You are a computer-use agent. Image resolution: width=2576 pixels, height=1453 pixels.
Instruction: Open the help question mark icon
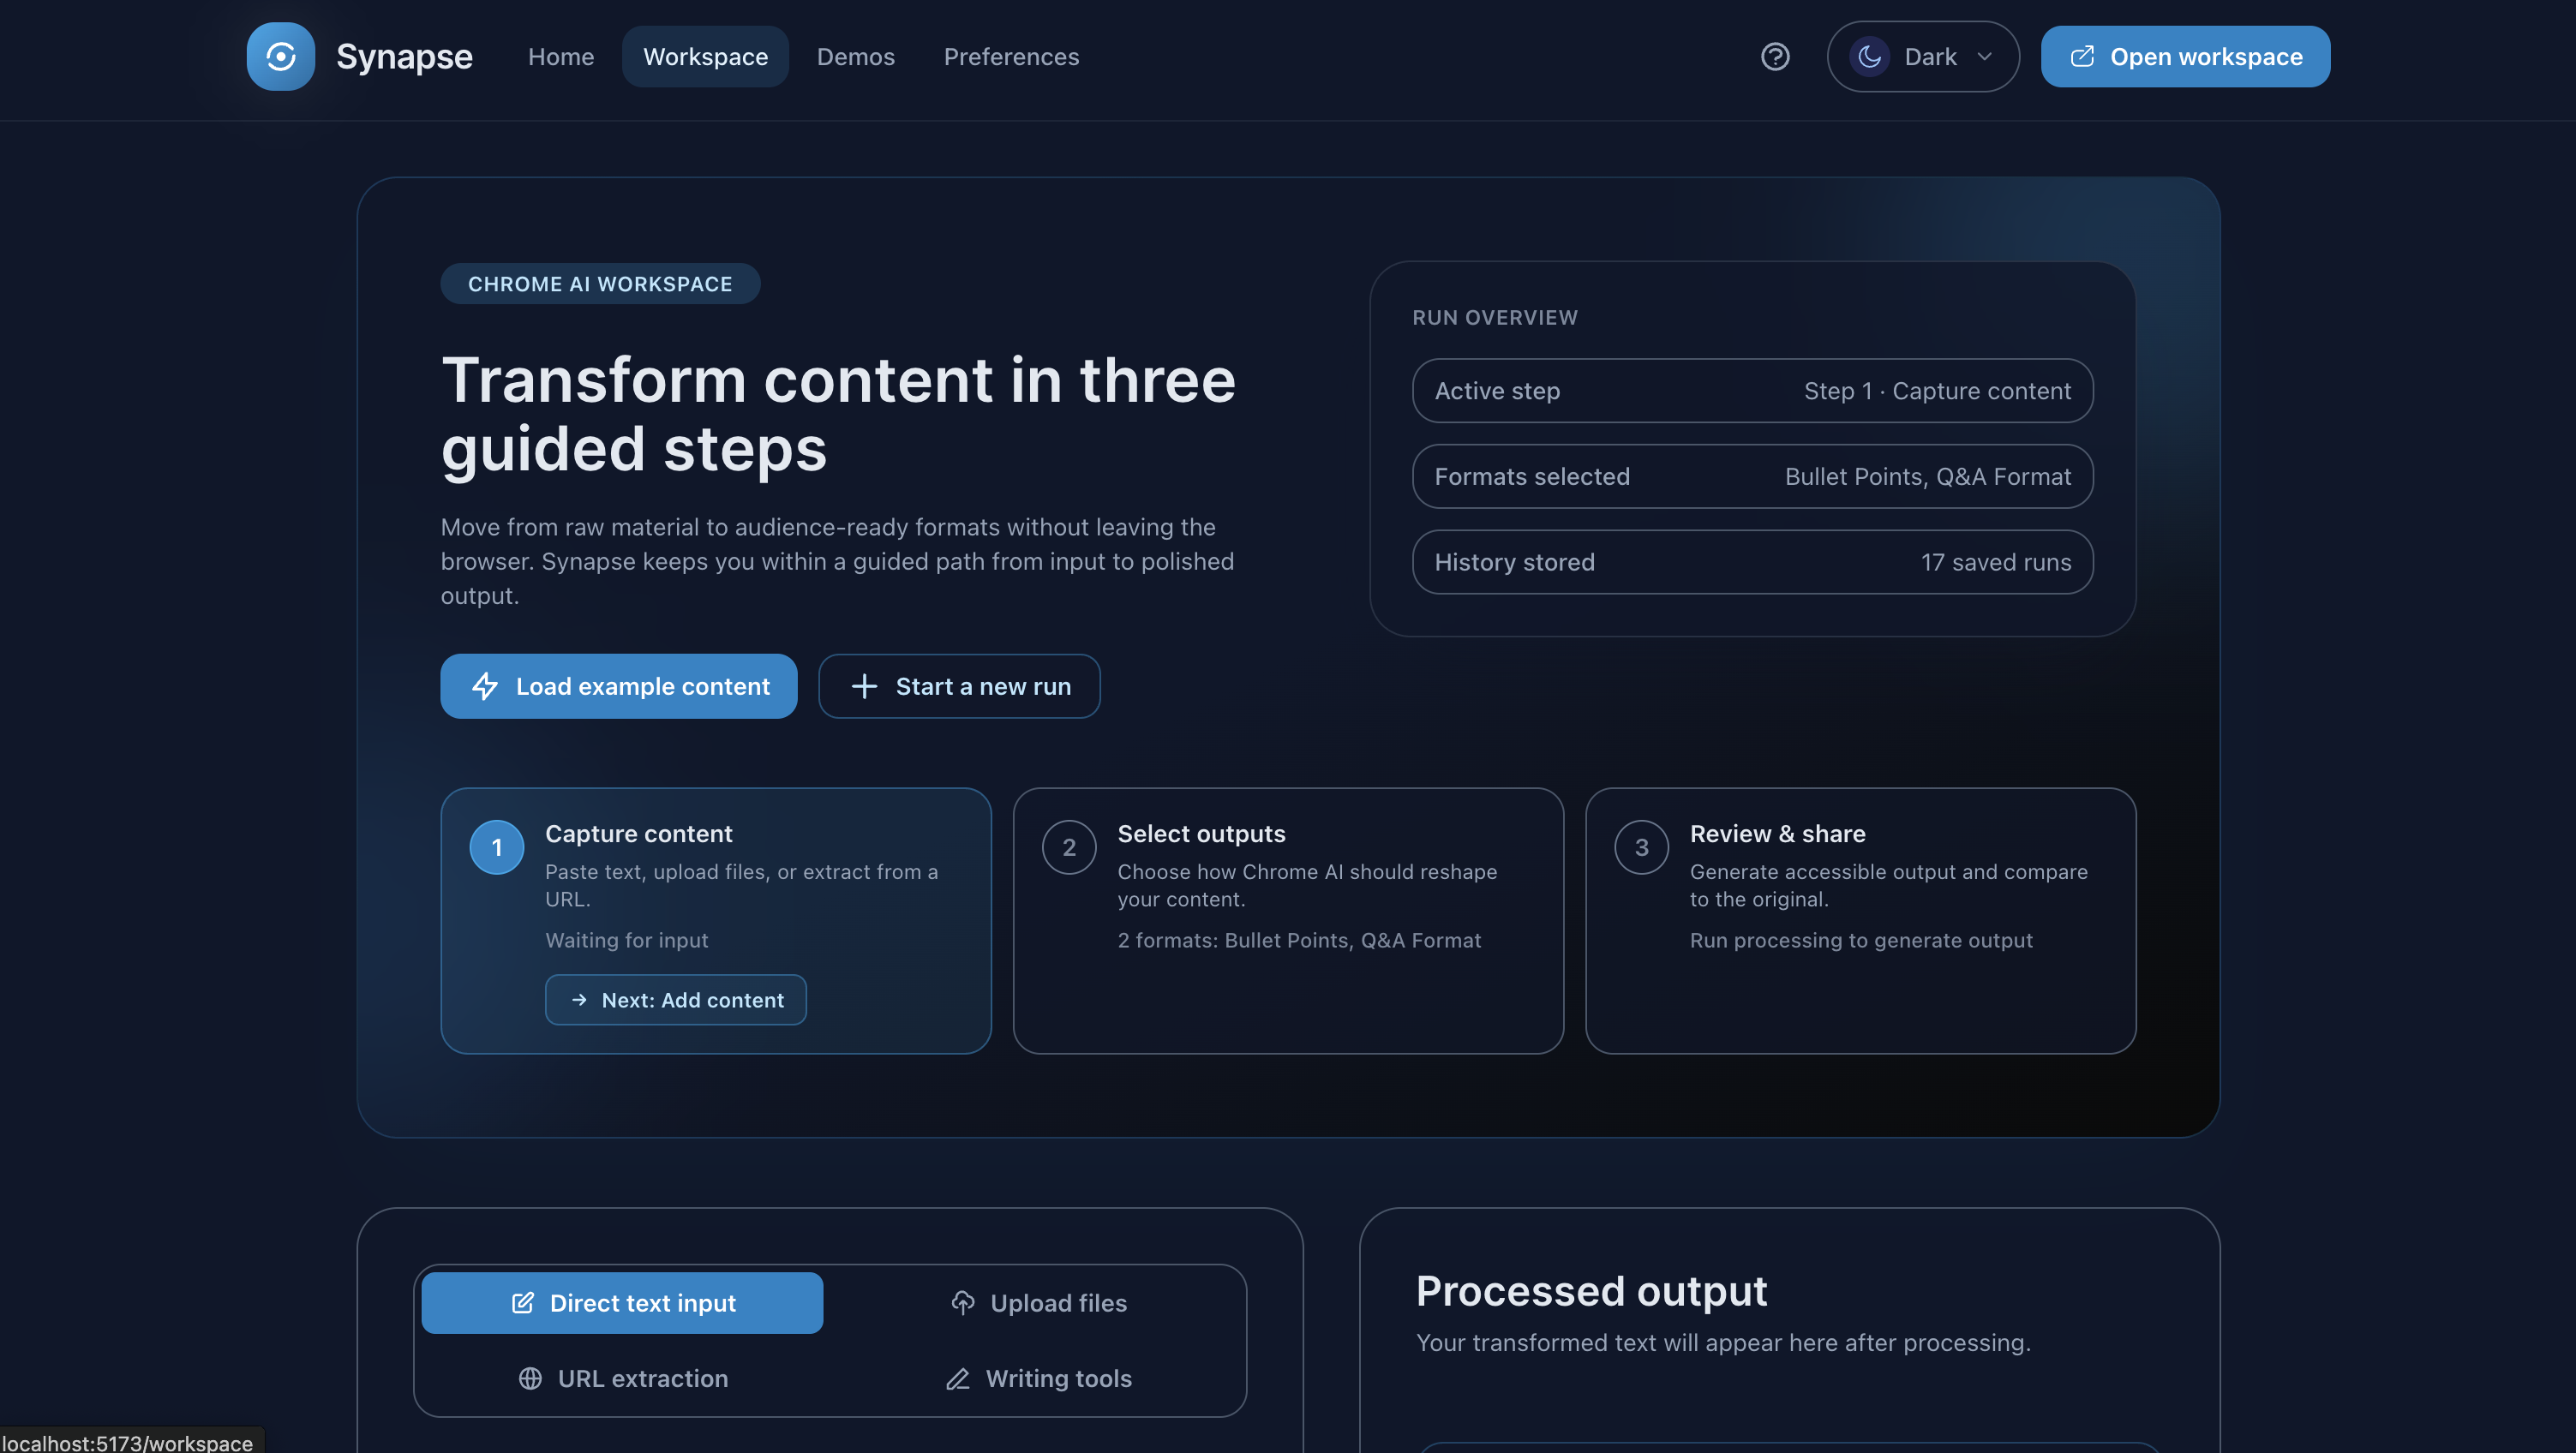[1775, 56]
